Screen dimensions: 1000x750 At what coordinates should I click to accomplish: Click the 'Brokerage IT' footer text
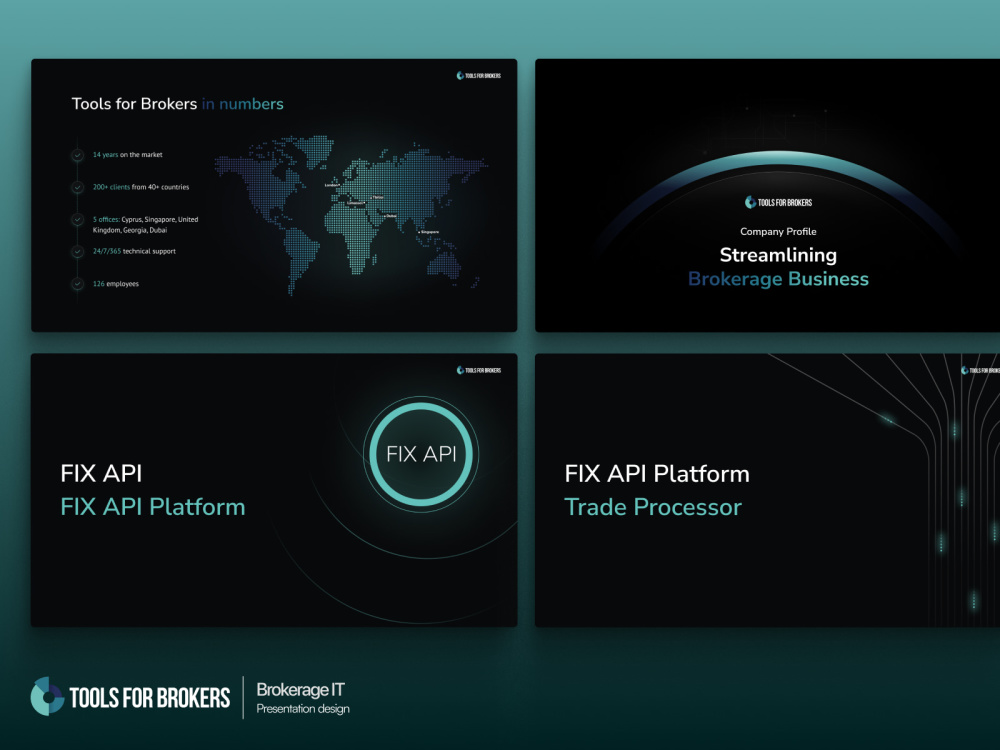[300, 690]
